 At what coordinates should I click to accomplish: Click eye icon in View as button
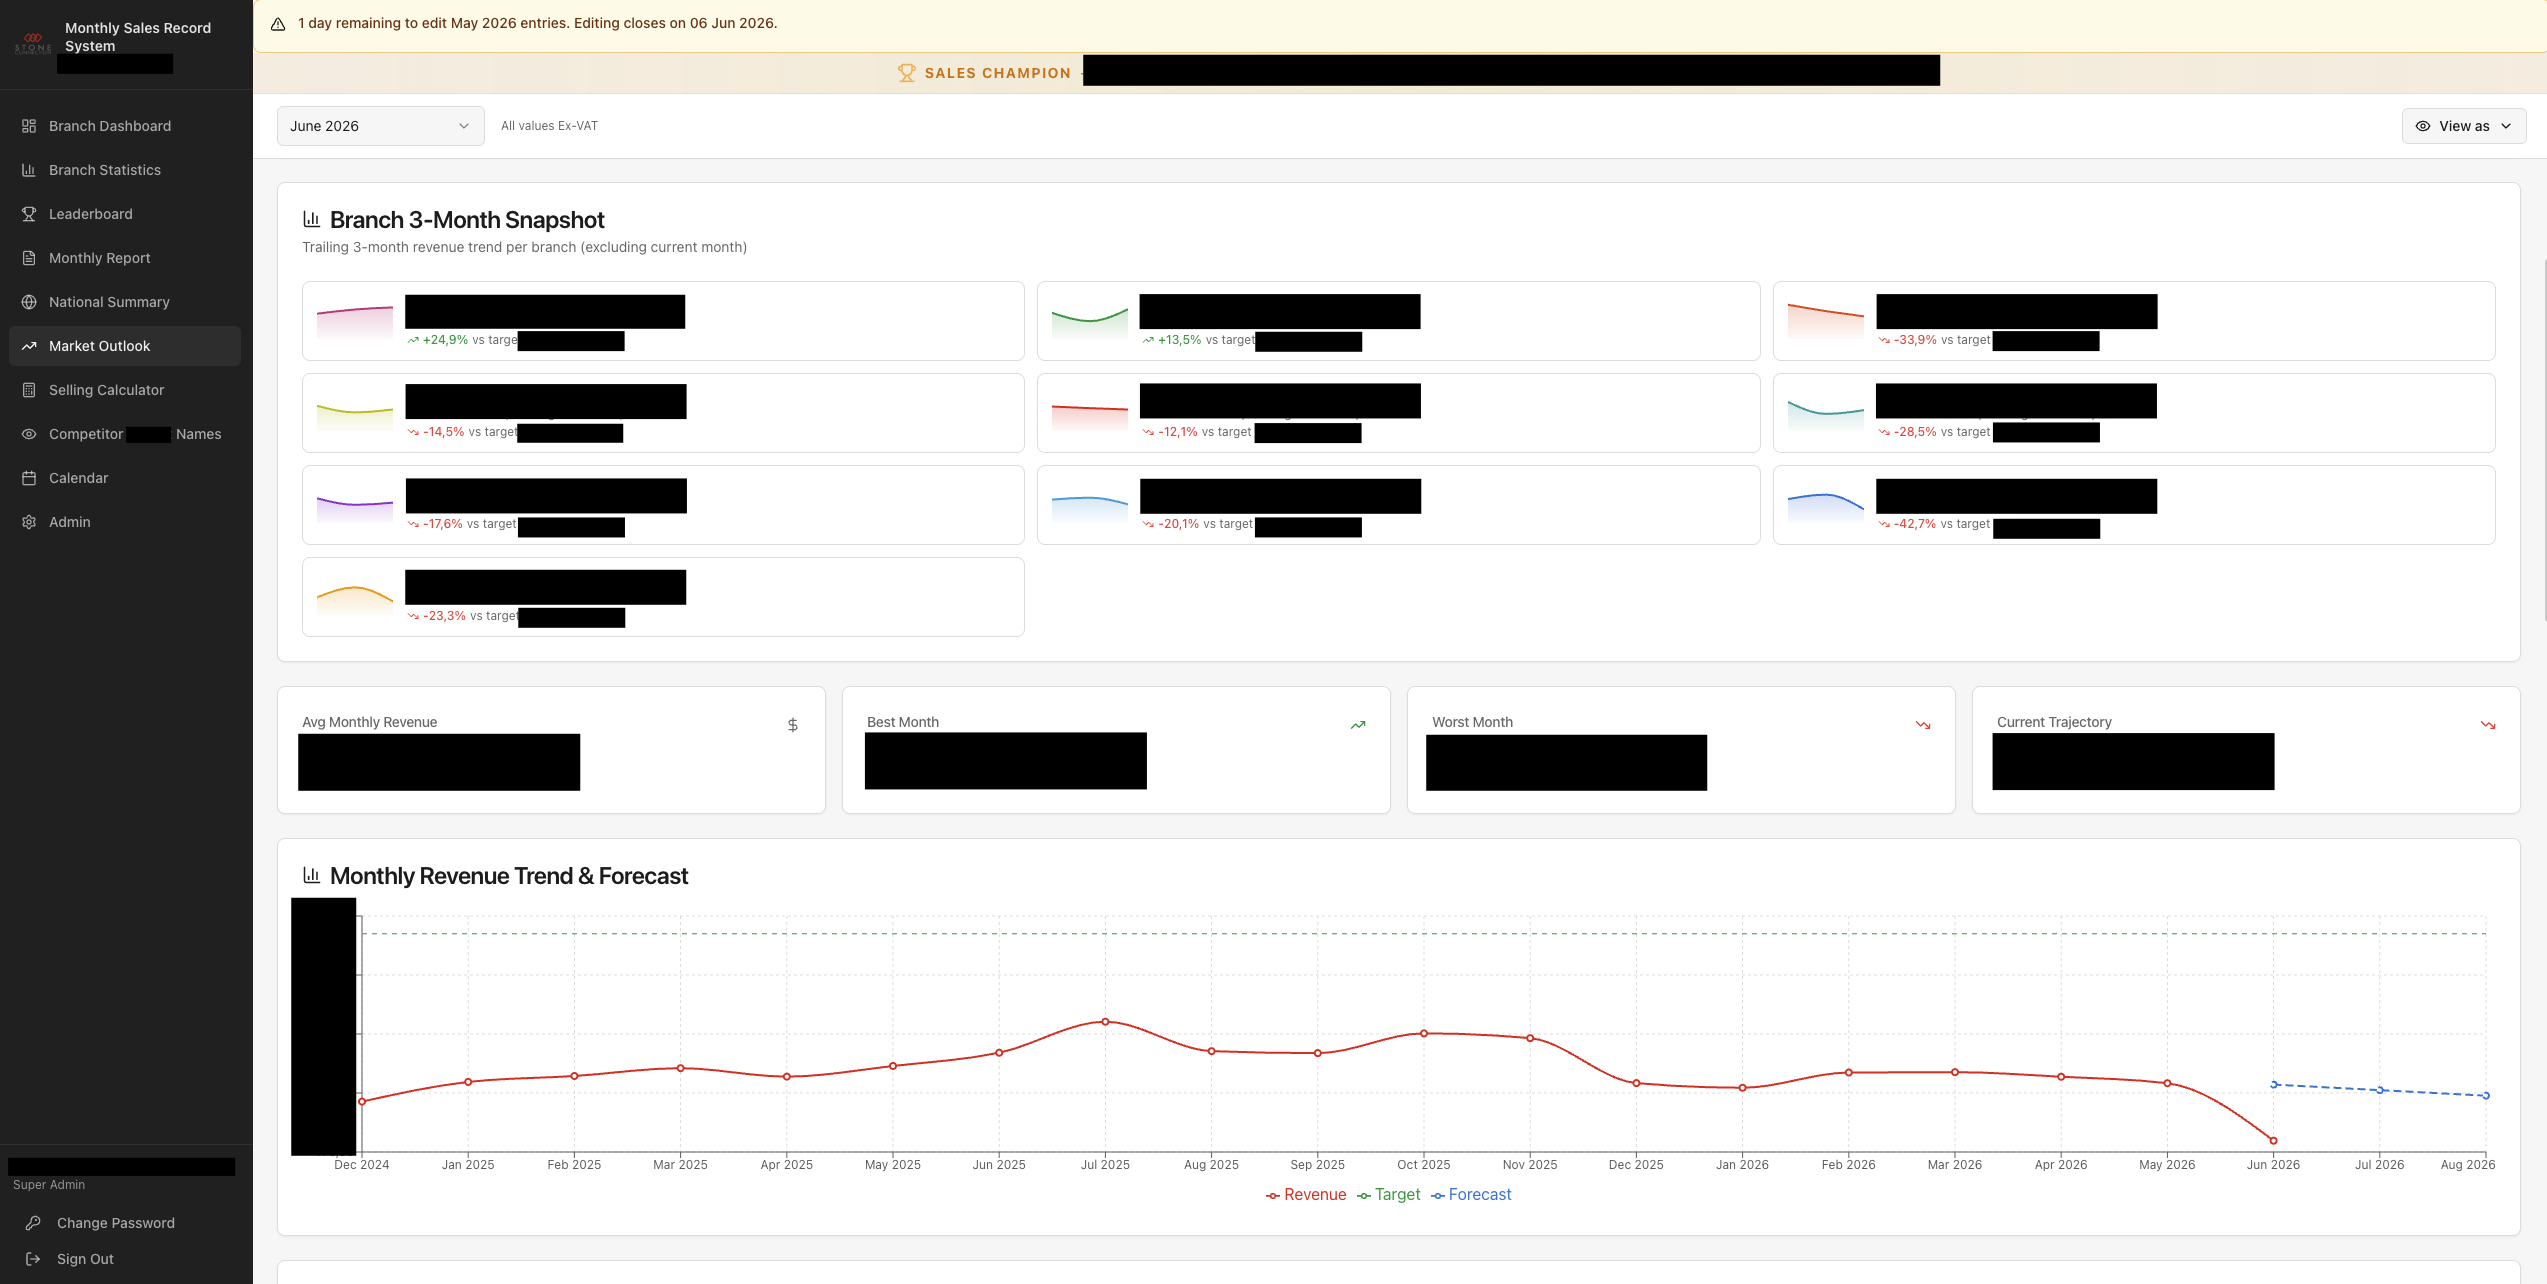tap(2423, 126)
